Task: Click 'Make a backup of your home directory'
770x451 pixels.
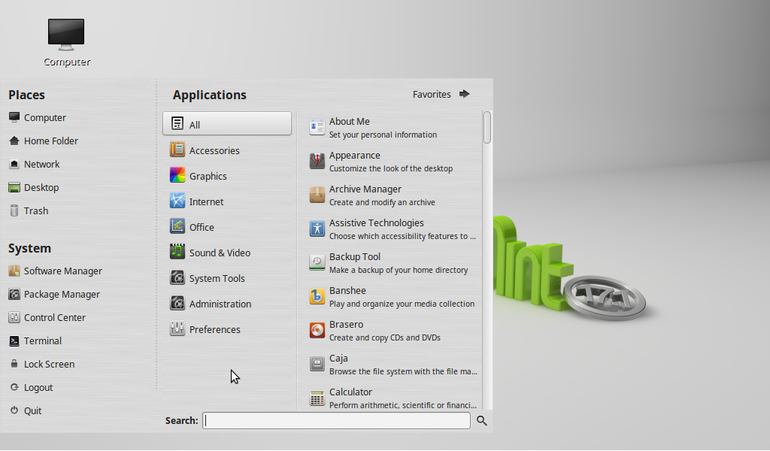Action: pyautogui.click(x=398, y=270)
